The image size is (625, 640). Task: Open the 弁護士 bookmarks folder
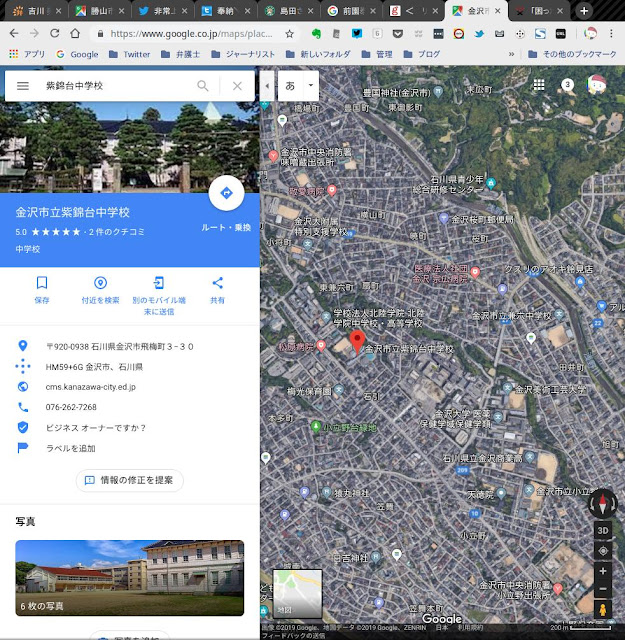click(180, 54)
